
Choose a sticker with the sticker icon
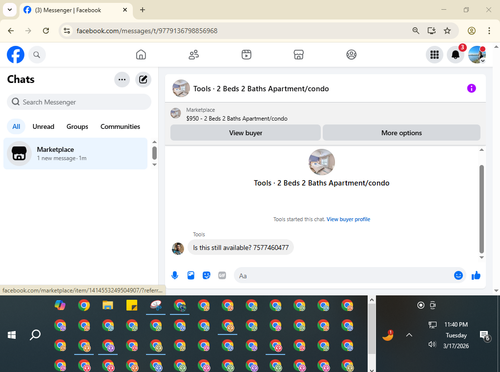point(207,275)
